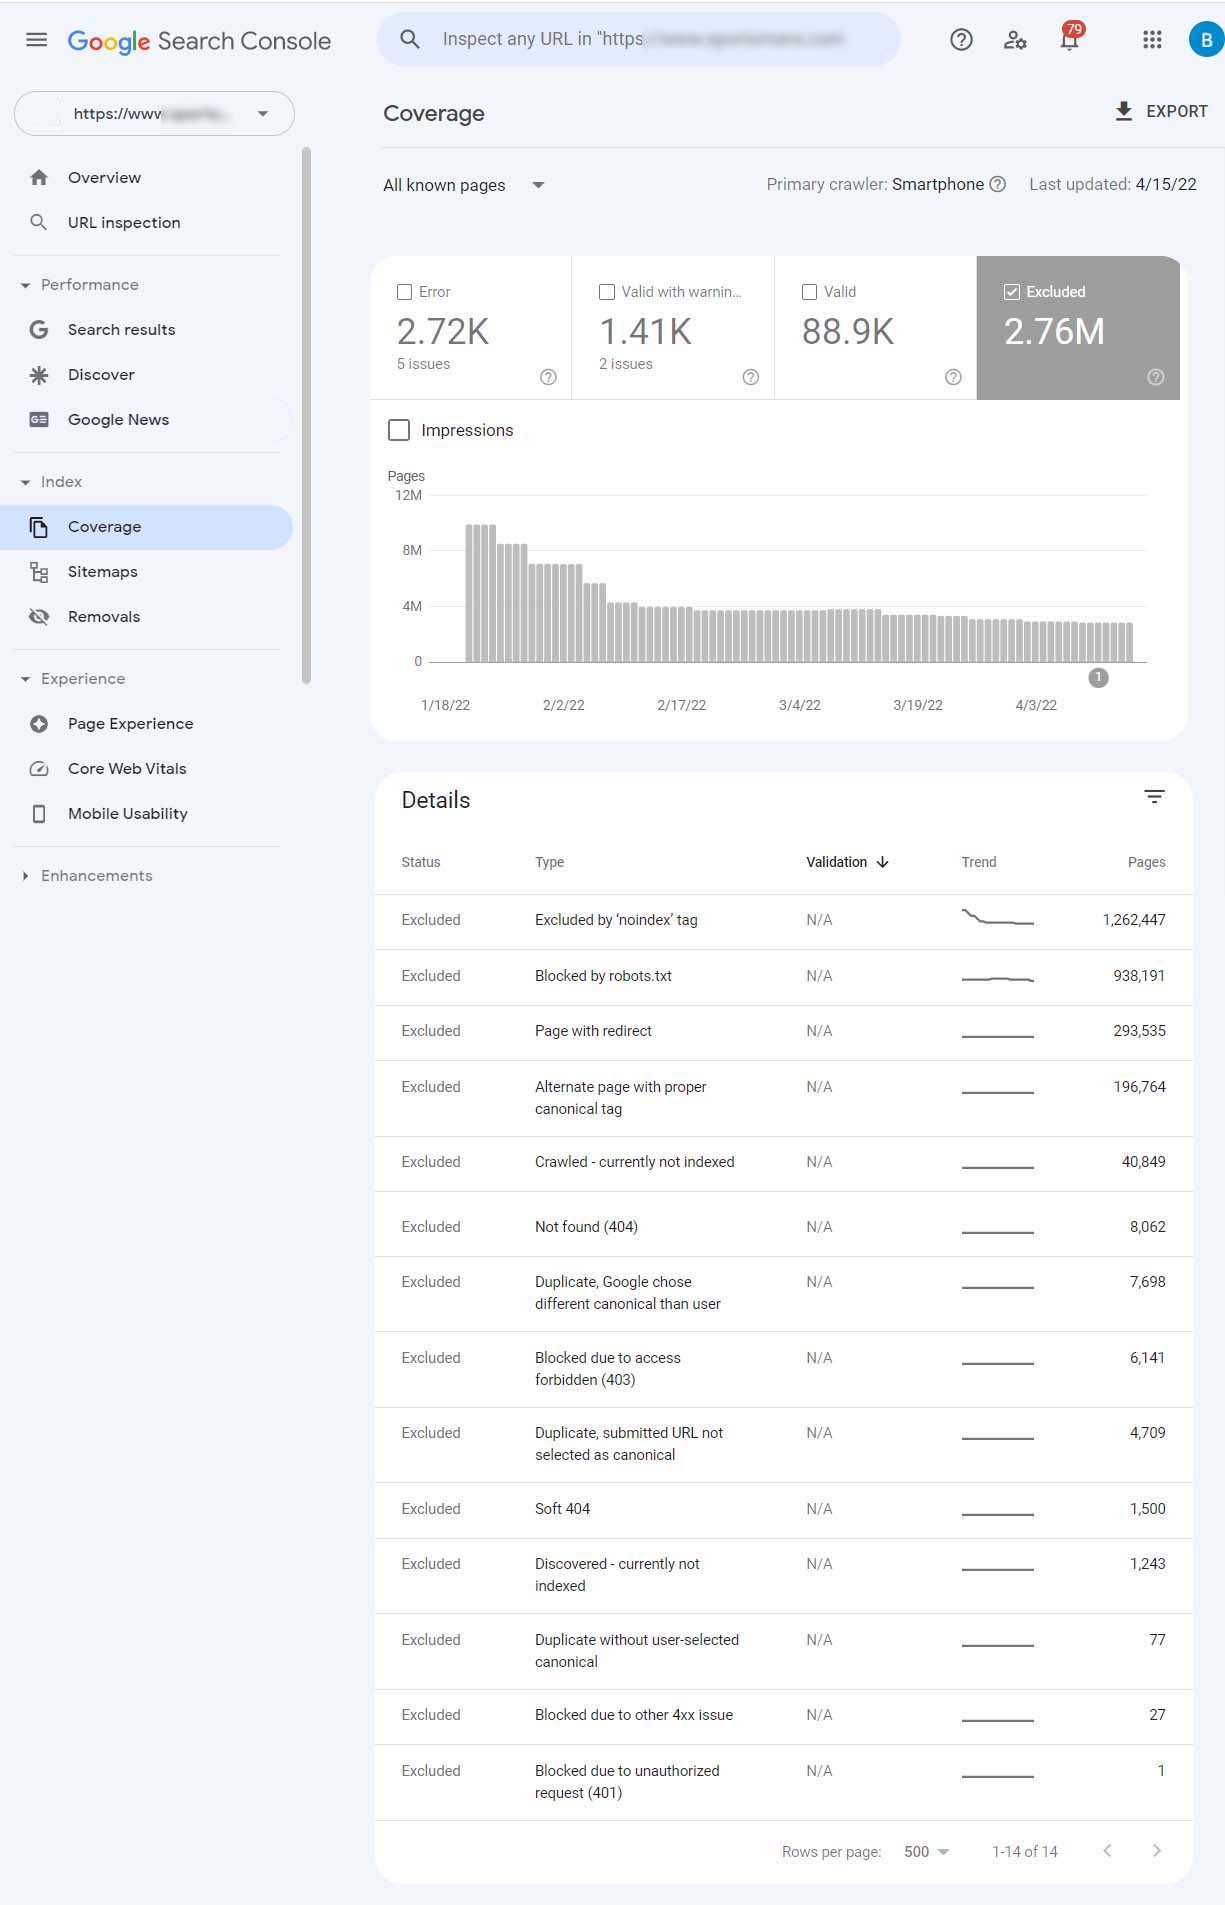Click the Core Web Vitals gauge icon
The image size is (1225, 1905).
pos(39,769)
